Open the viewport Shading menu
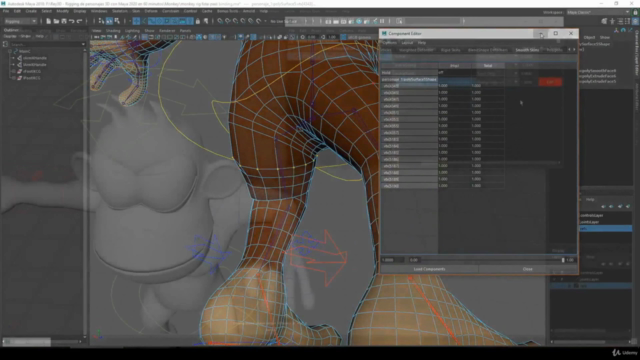 coord(113,31)
